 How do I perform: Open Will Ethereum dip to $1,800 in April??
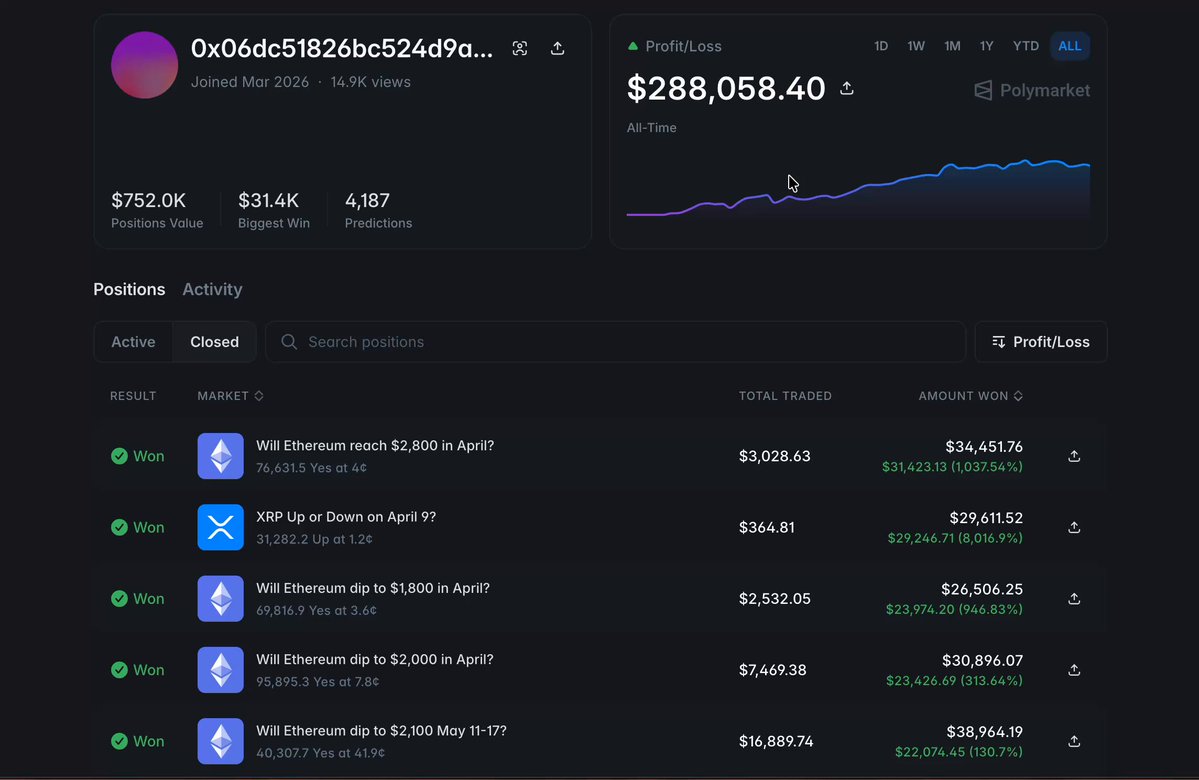point(372,588)
